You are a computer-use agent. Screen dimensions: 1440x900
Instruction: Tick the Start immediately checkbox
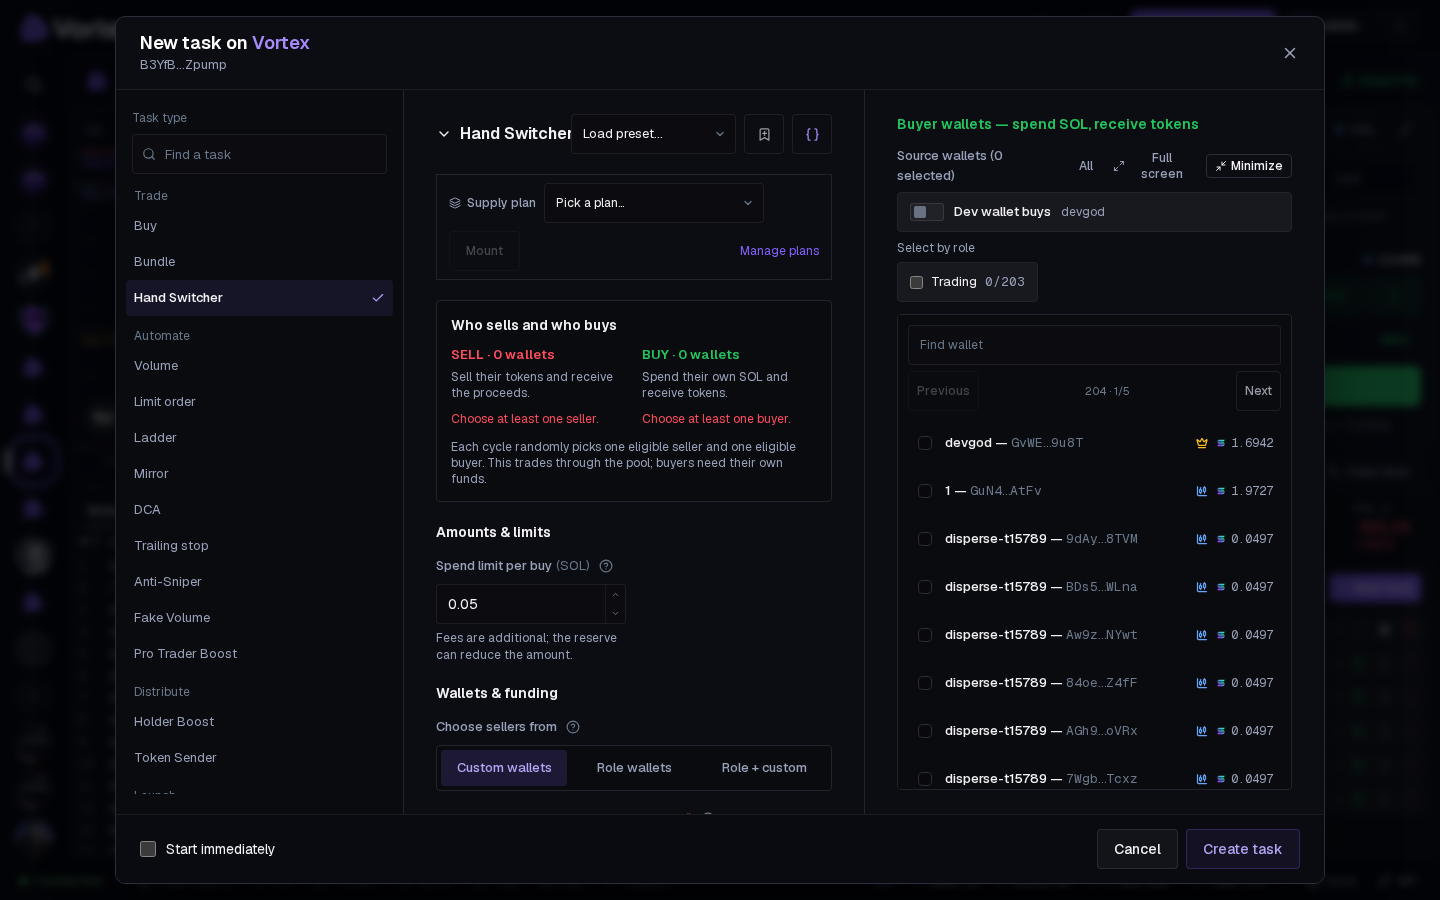tap(148, 849)
